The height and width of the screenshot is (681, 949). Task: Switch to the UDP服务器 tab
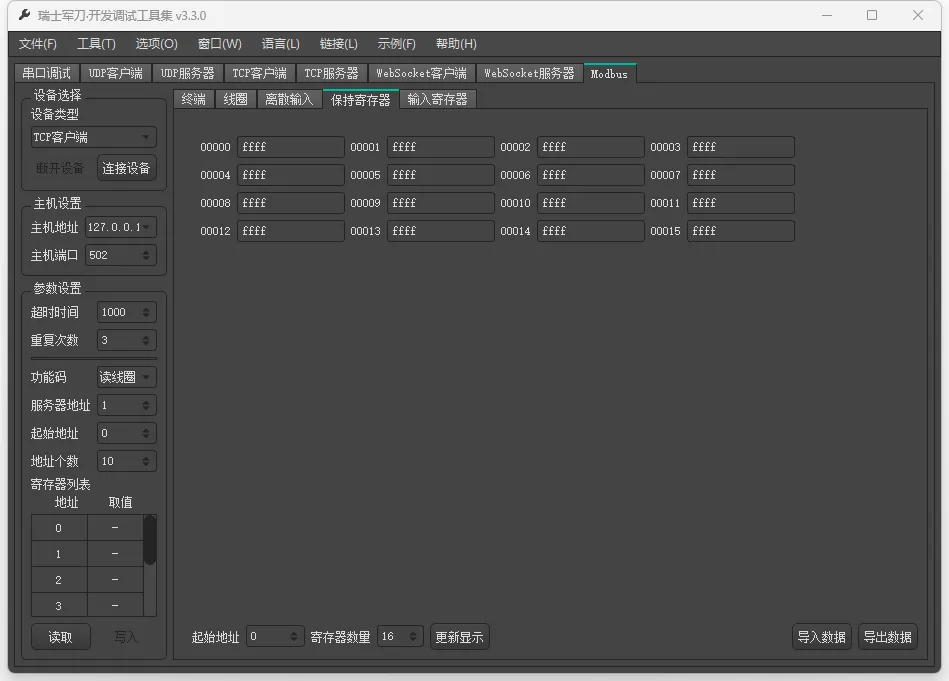click(188, 73)
